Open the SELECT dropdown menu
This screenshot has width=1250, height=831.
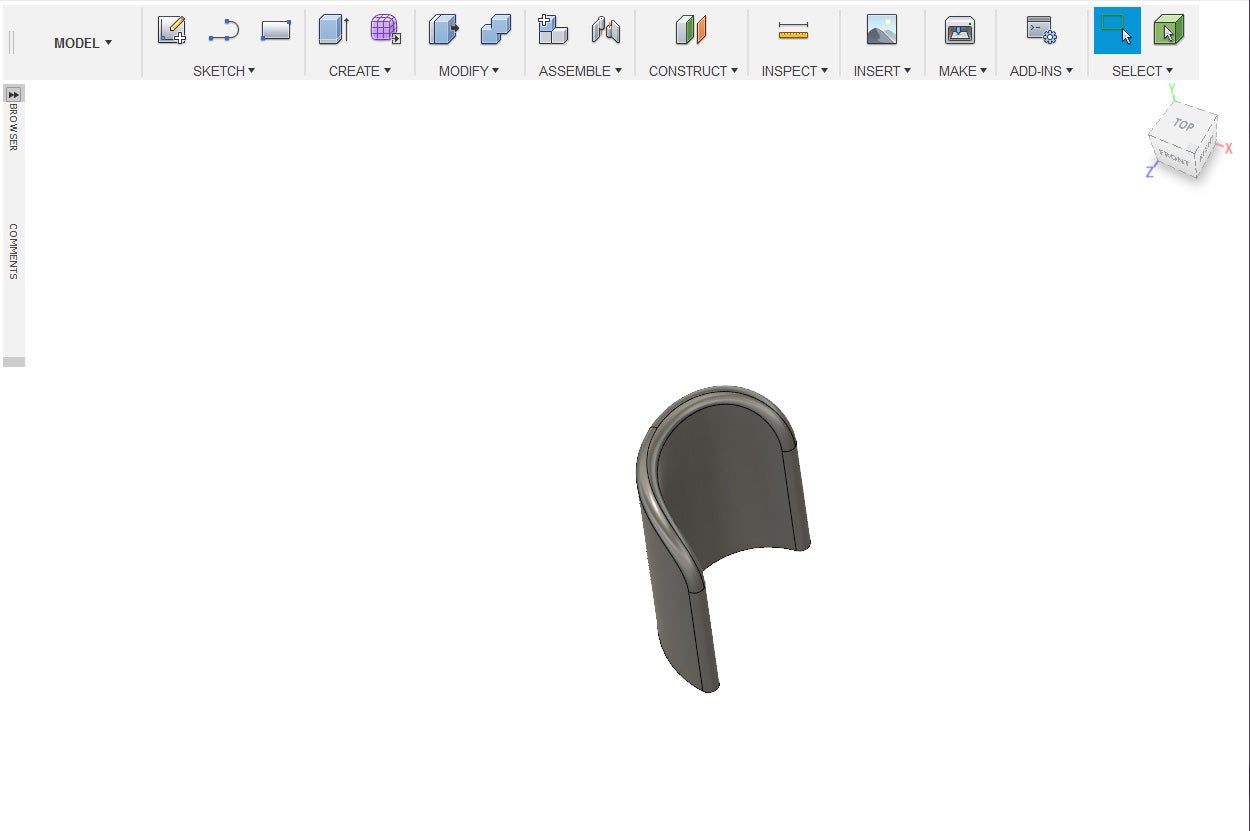(x=1142, y=71)
